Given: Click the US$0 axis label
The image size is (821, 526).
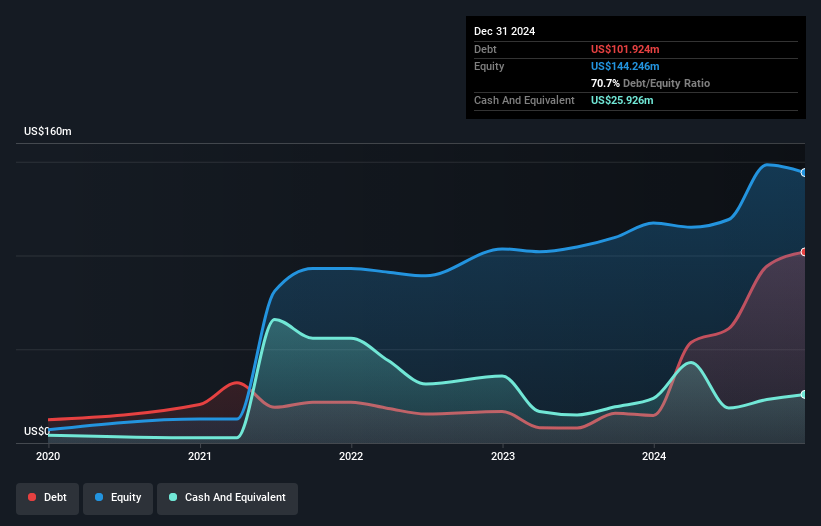Looking at the screenshot, I should click(x=37, y=431).
